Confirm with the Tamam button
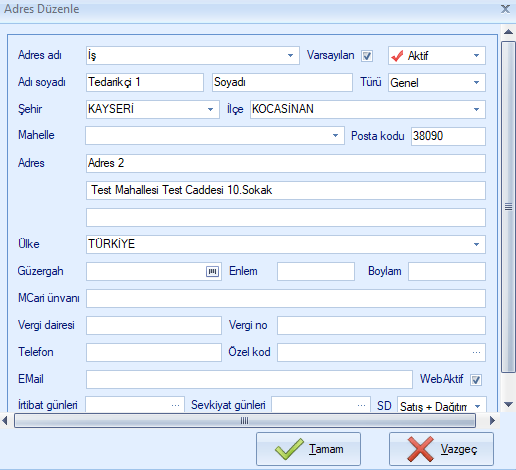Screen dimensions: 516x470 tap(308, 449)
